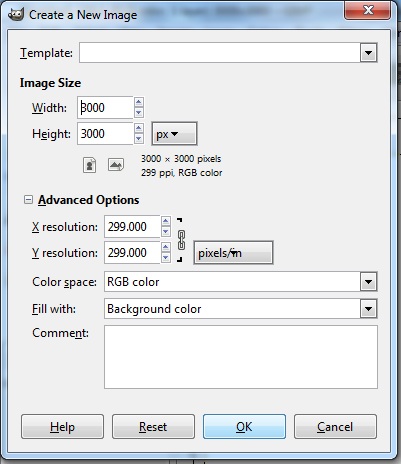Open the pixels/in resolution unit dropdown
Screen dimensions: 401x464
tap(233, 253)
